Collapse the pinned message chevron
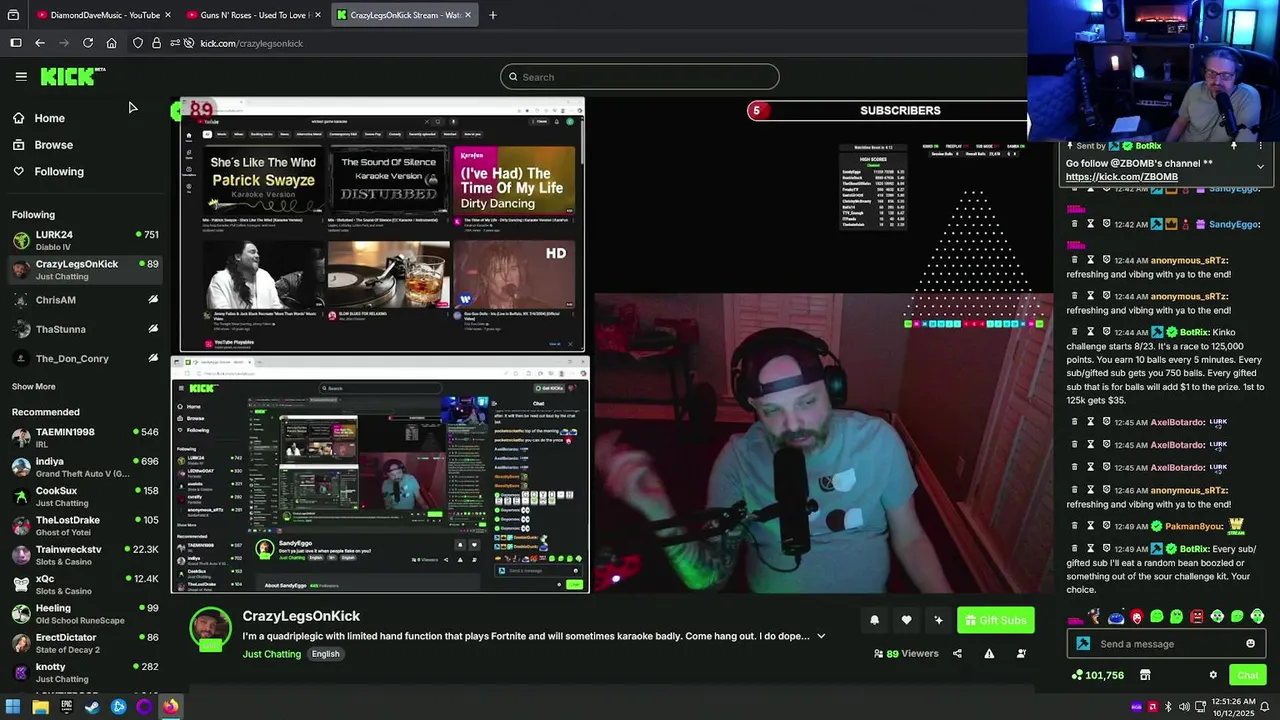Viewport: 1280px width, 720px height. tap(1260, 167)
